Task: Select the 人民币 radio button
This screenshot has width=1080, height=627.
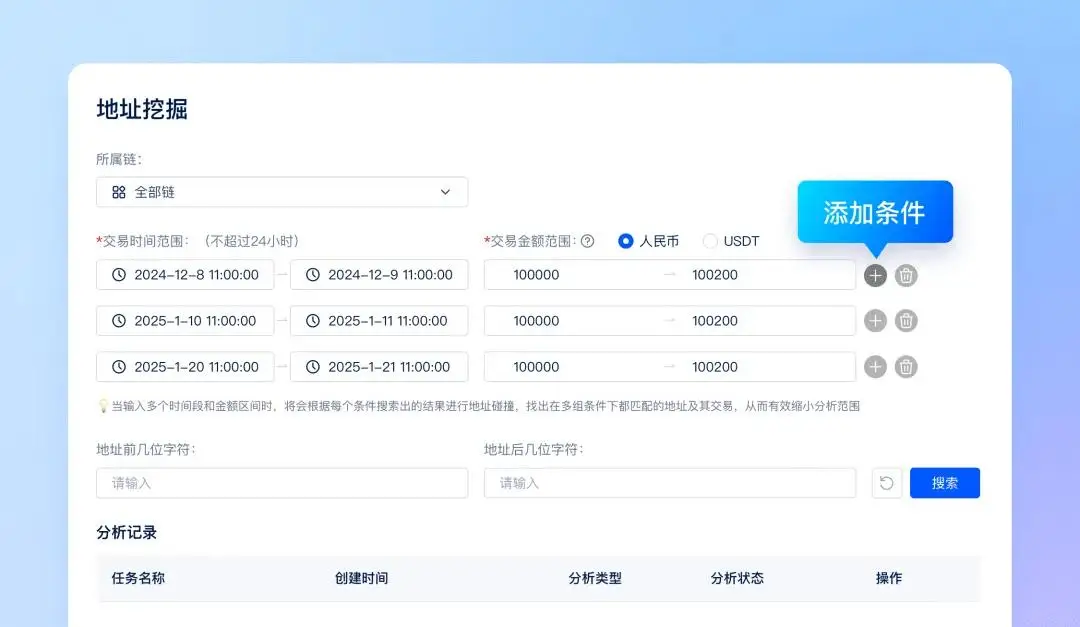Action: 625,240
